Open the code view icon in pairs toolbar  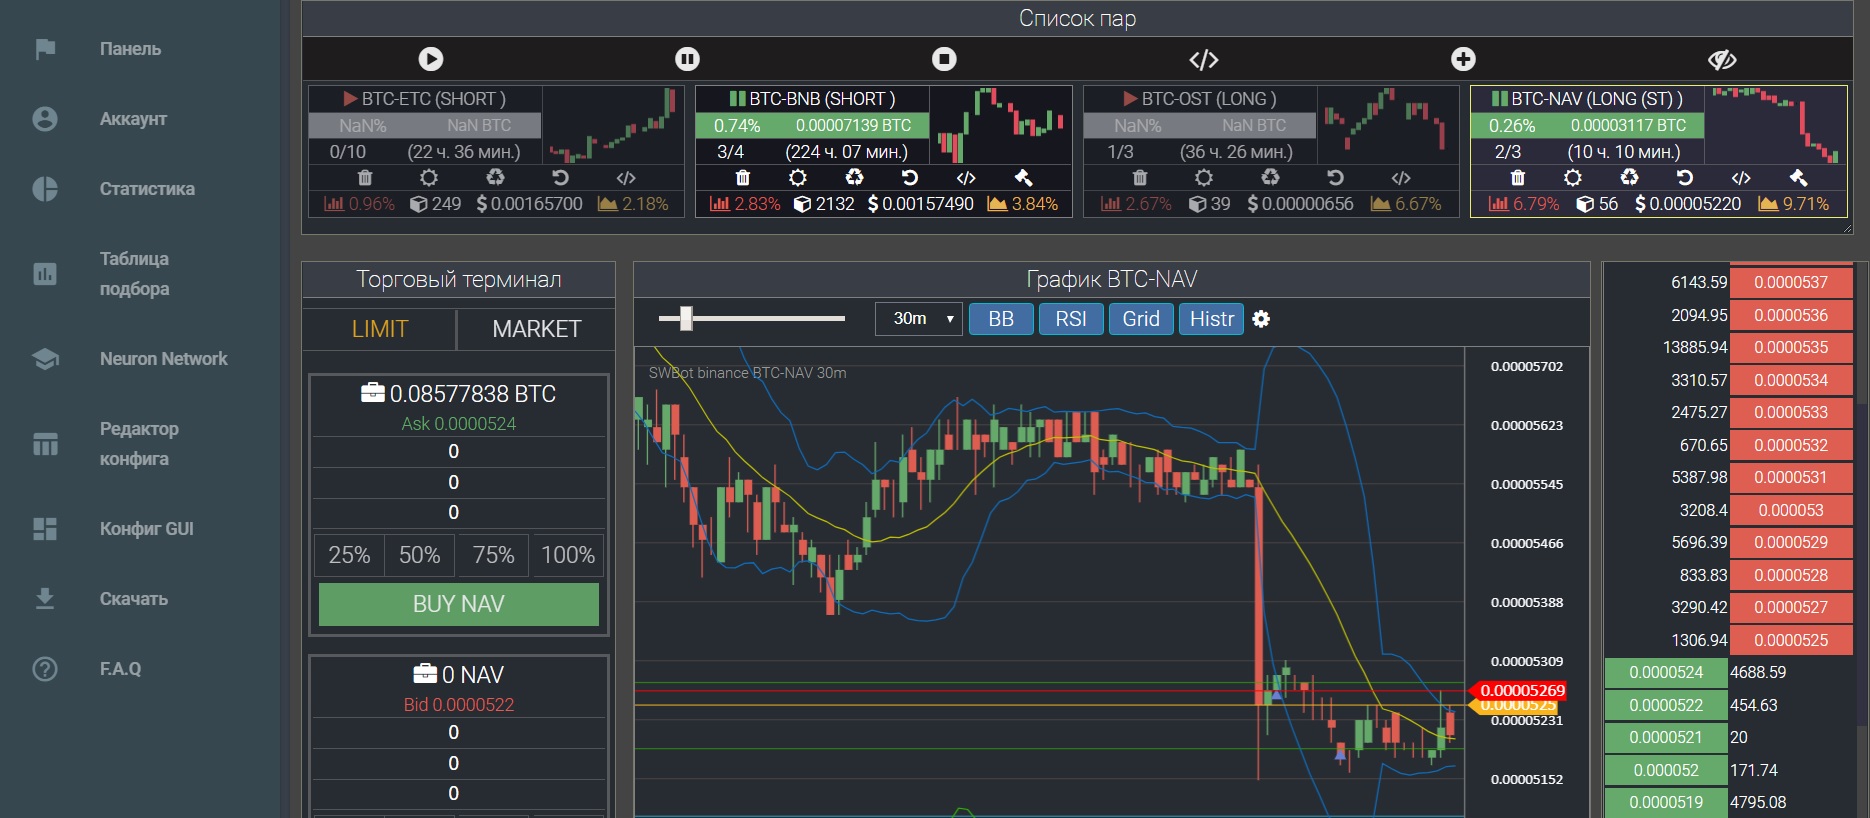(x=1203, y=60)
